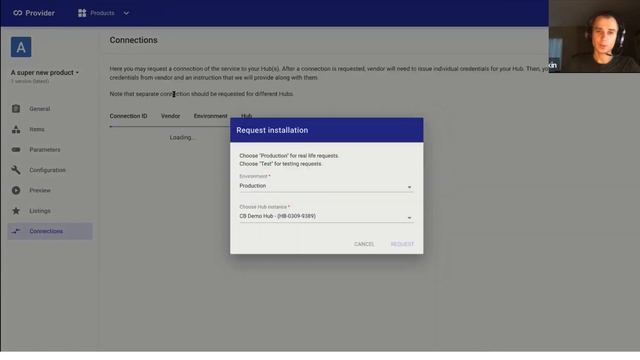Open the Choose Hub instance dropdown
Viewport: 640px width, 360px height.
click(326, 216)
